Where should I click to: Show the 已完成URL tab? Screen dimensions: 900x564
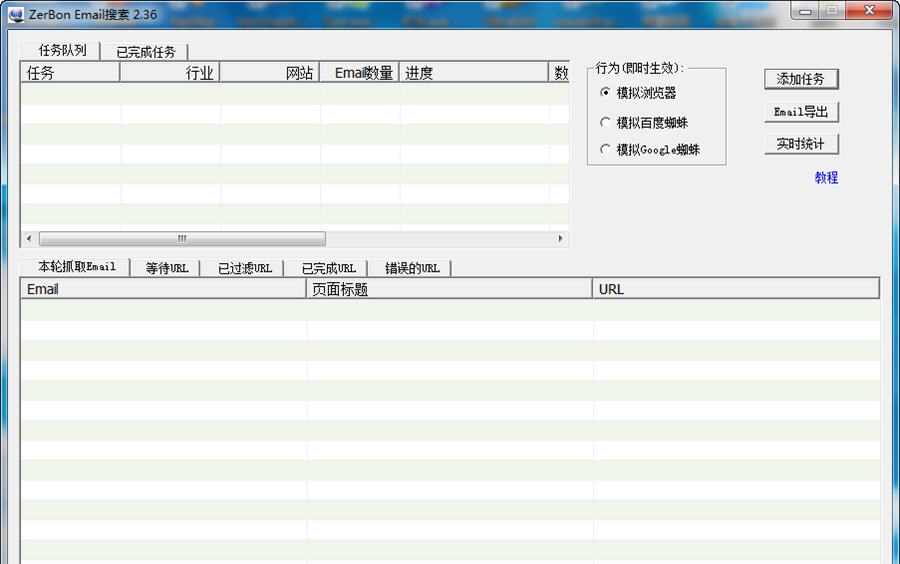pyautogui.click(x=327, y=269)
